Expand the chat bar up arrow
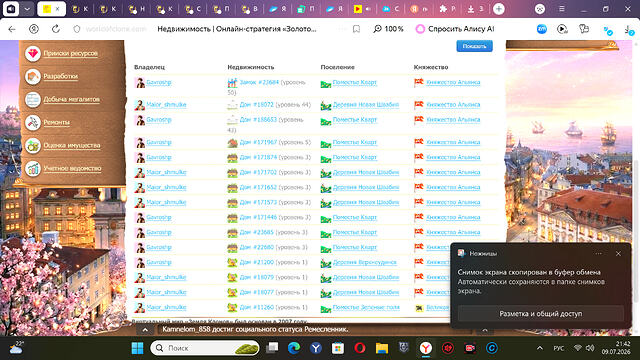The image size is (640, 360). point(145,330)
